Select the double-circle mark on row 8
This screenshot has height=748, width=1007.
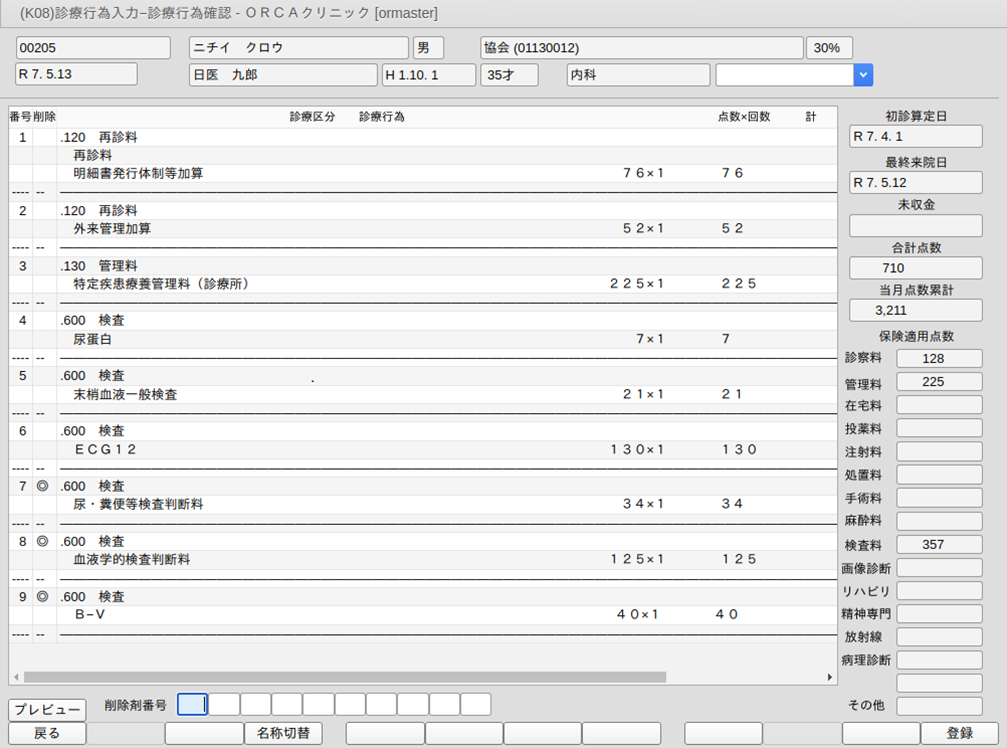coord(42,541)
